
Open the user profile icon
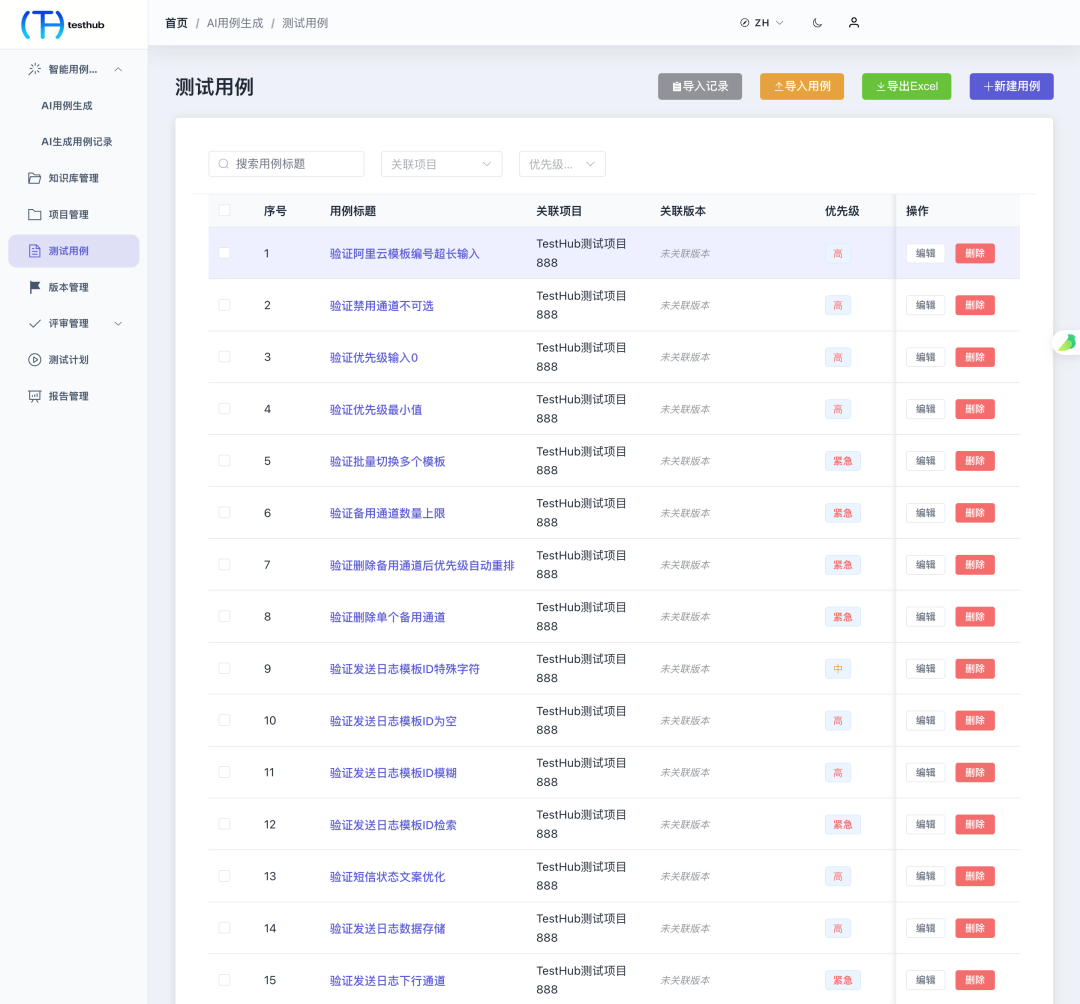pos(853,23)
